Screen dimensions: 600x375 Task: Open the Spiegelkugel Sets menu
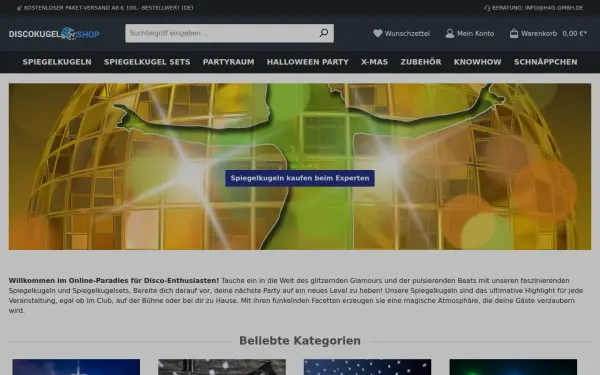click(x=147, y=62)
